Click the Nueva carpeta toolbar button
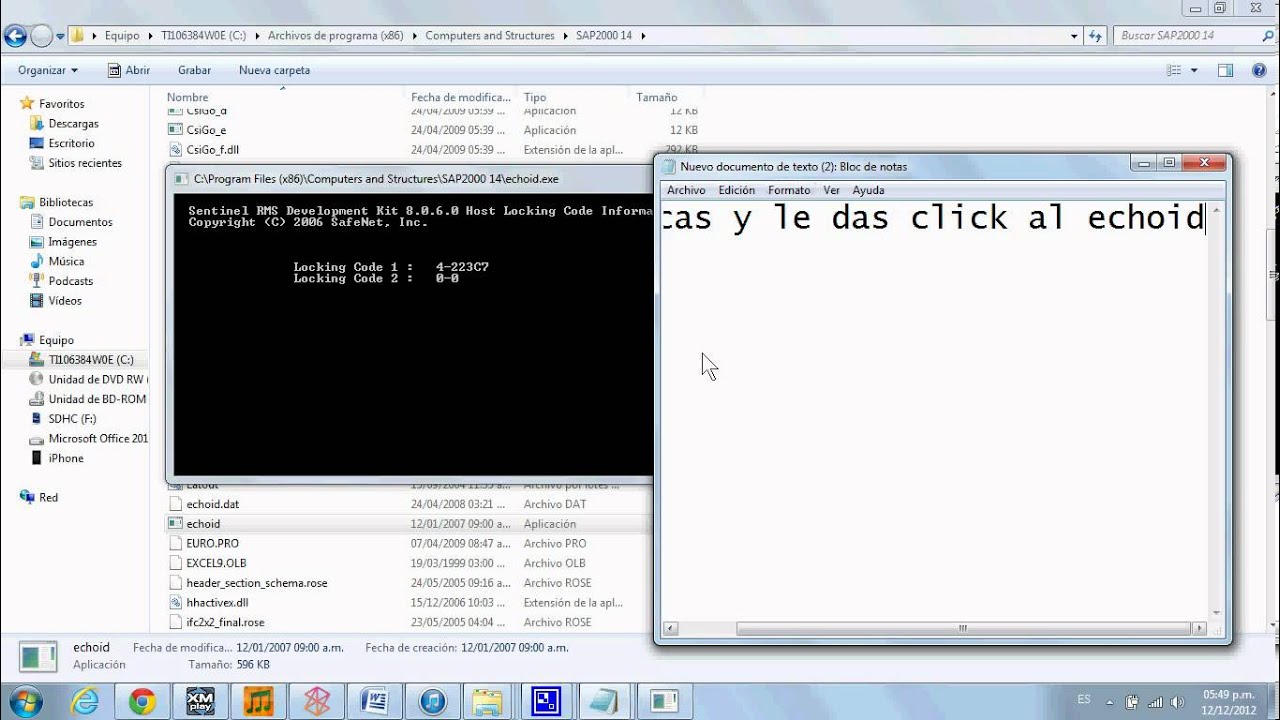Screen dimensions: 1280x720 pos(274,70)
